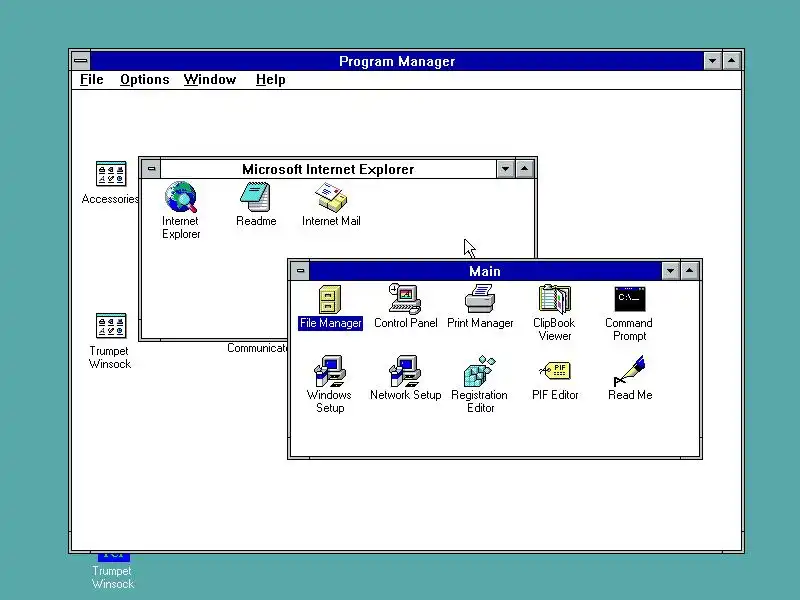The width and height of the screenshot is (800, 600).
Task: Select the Accessories program group icon
Action: tap(111, 174)
